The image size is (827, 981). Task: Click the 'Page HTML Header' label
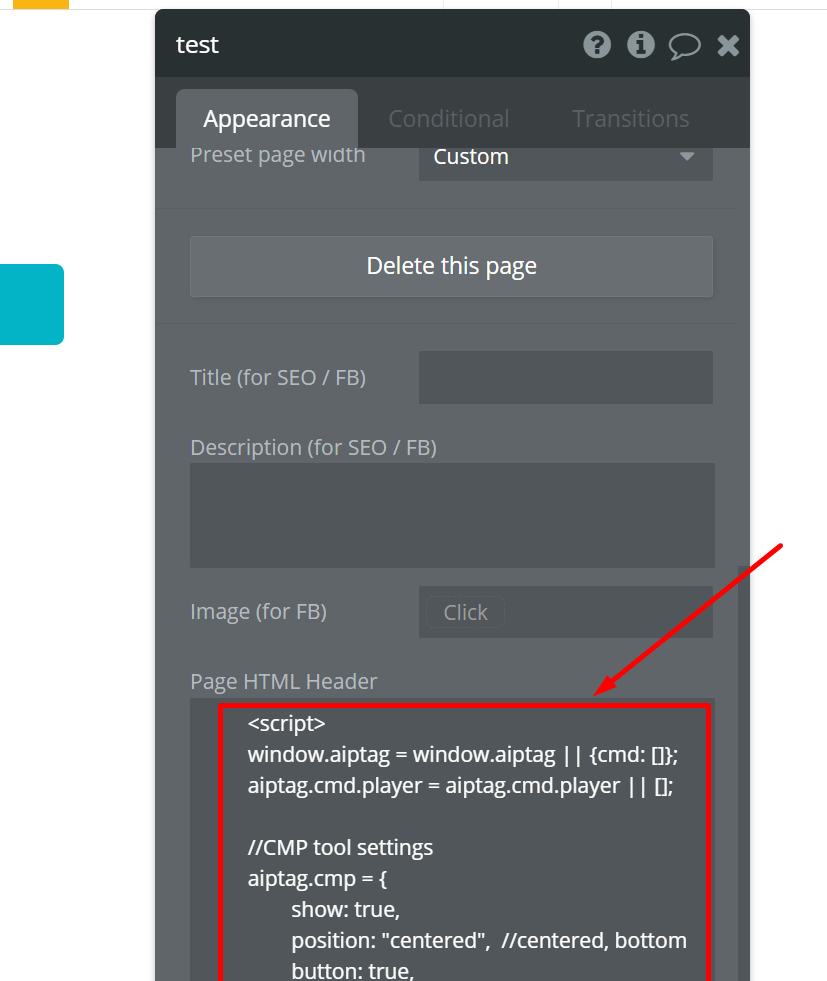click(x=283, y=682)
